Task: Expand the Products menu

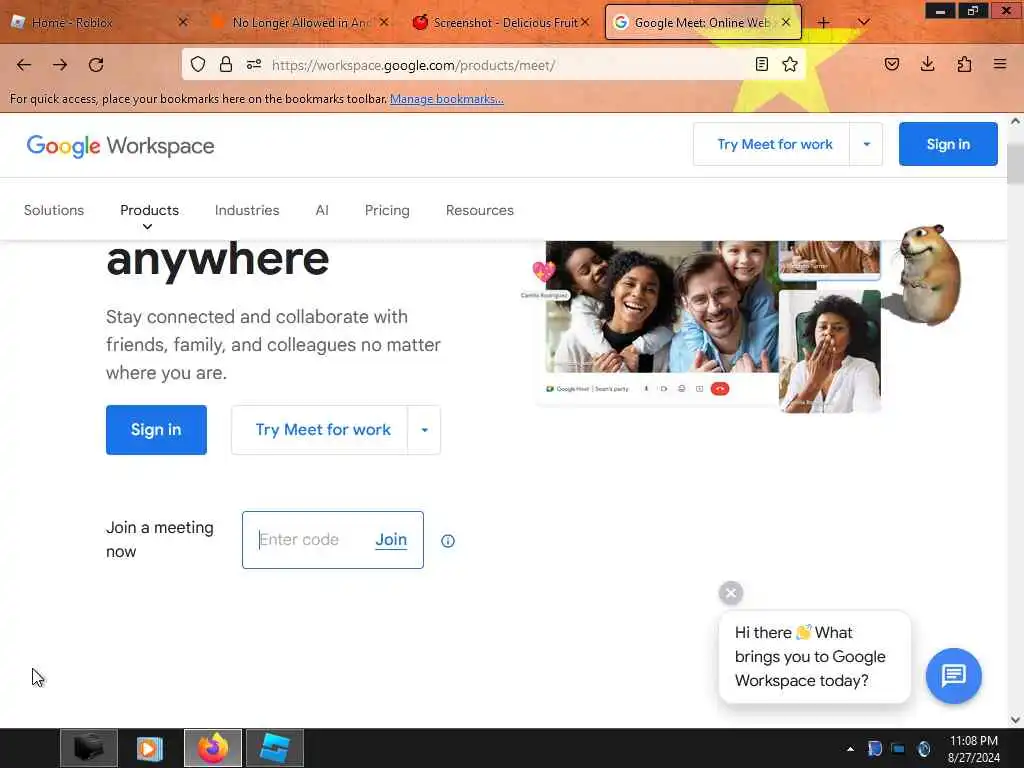Action: (x=149, y=210)
